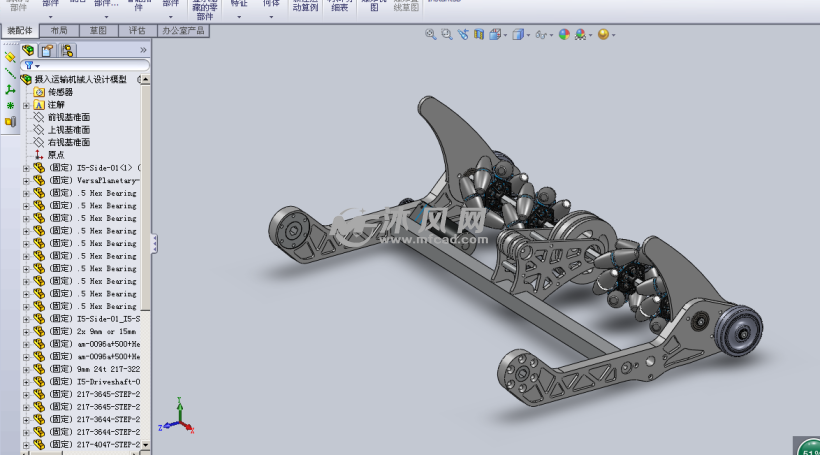This screenshot has width=820, height=455.
Task: Select the 2x 9mm or 15mm component row
Action: (x=87, y=331)
